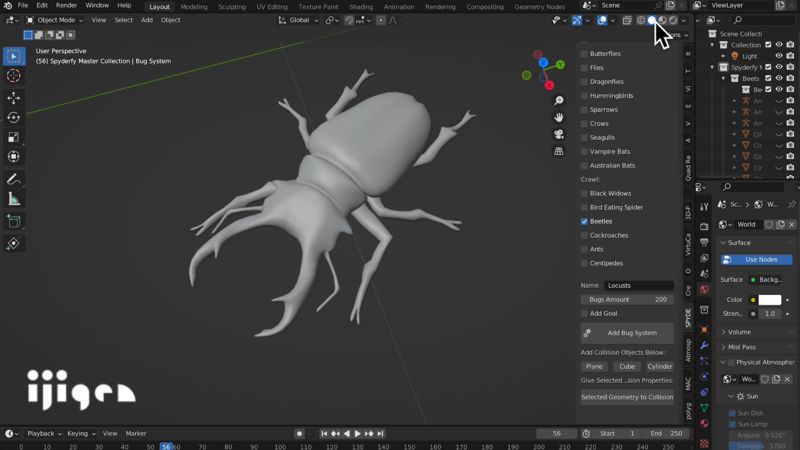The height and width of the screenshot is (450, 800).
Task: Uncheck the Beetles checkbox
Action: pos(584,221)
